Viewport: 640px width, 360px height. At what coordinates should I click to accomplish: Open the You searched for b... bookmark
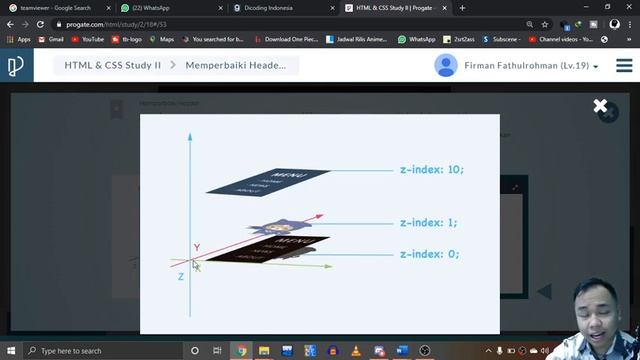click(x=213, y=39)
